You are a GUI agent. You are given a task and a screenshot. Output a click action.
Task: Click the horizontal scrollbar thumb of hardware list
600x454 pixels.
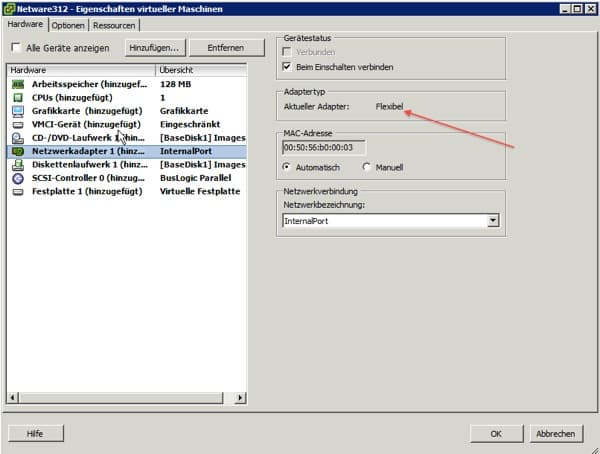point(121,398)
